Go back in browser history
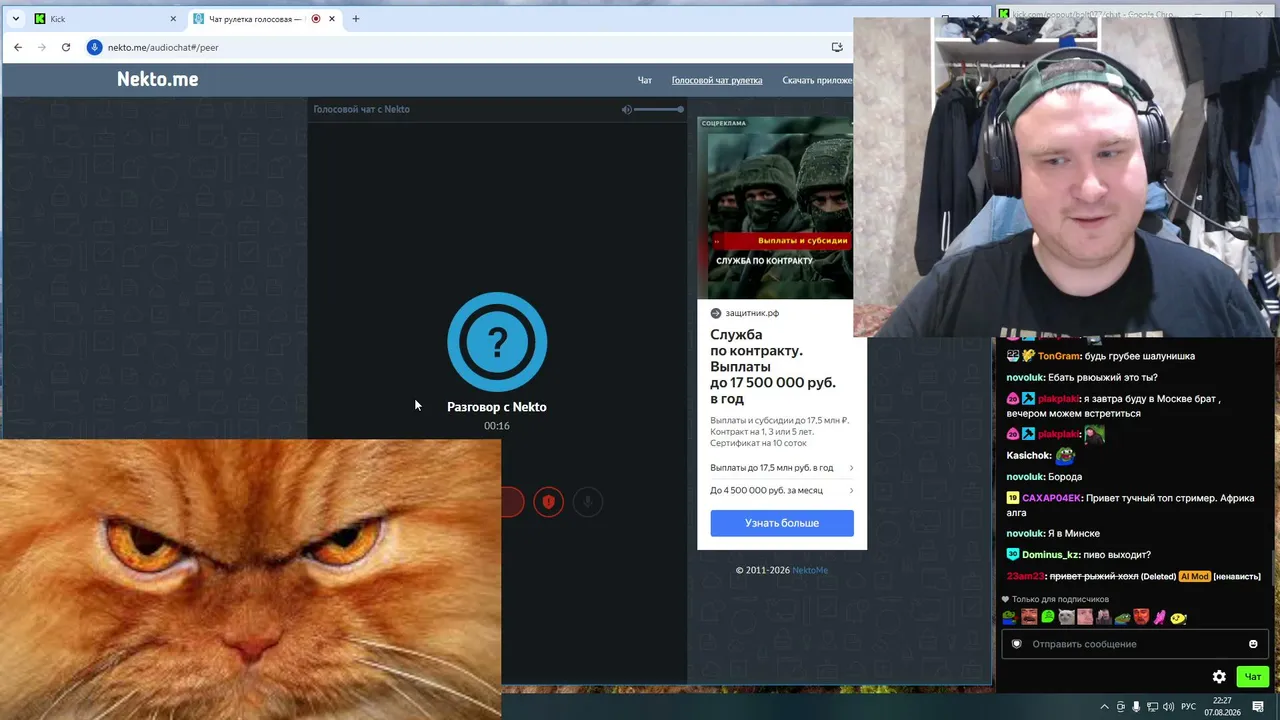The height and width of the screenshot is (720, 1280). pos(18,47)
